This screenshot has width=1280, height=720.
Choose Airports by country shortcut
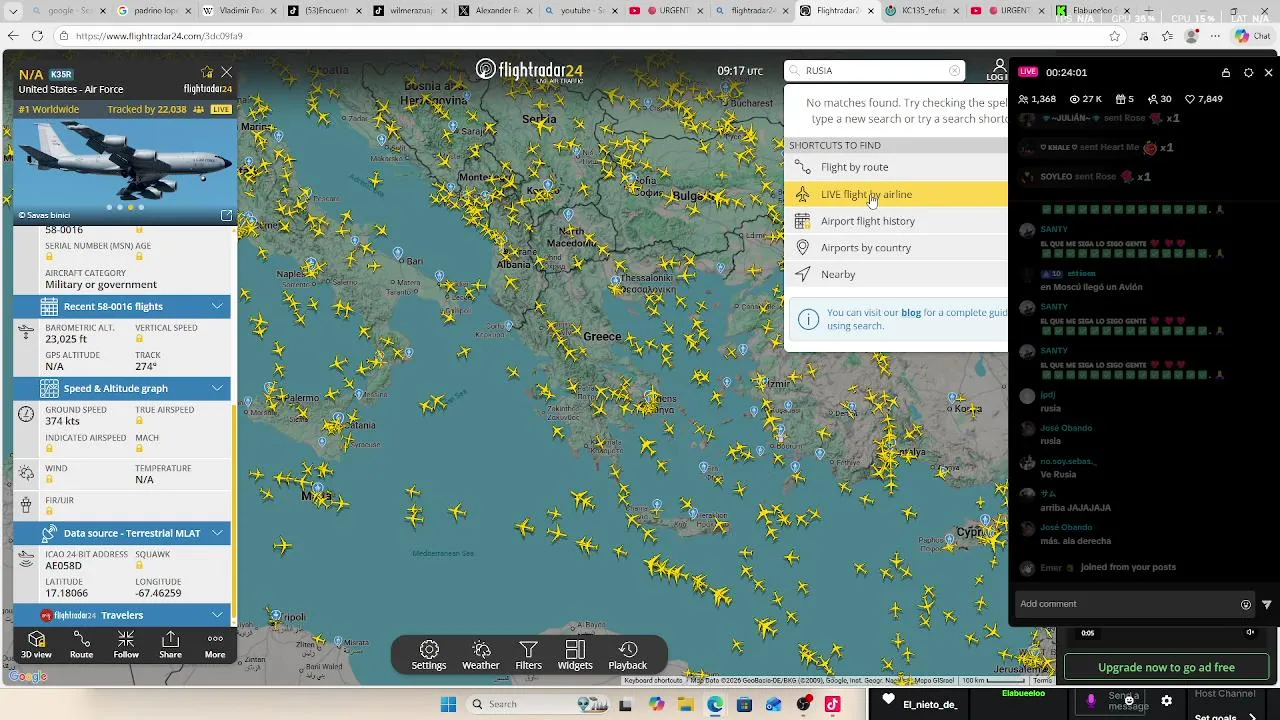896,248
